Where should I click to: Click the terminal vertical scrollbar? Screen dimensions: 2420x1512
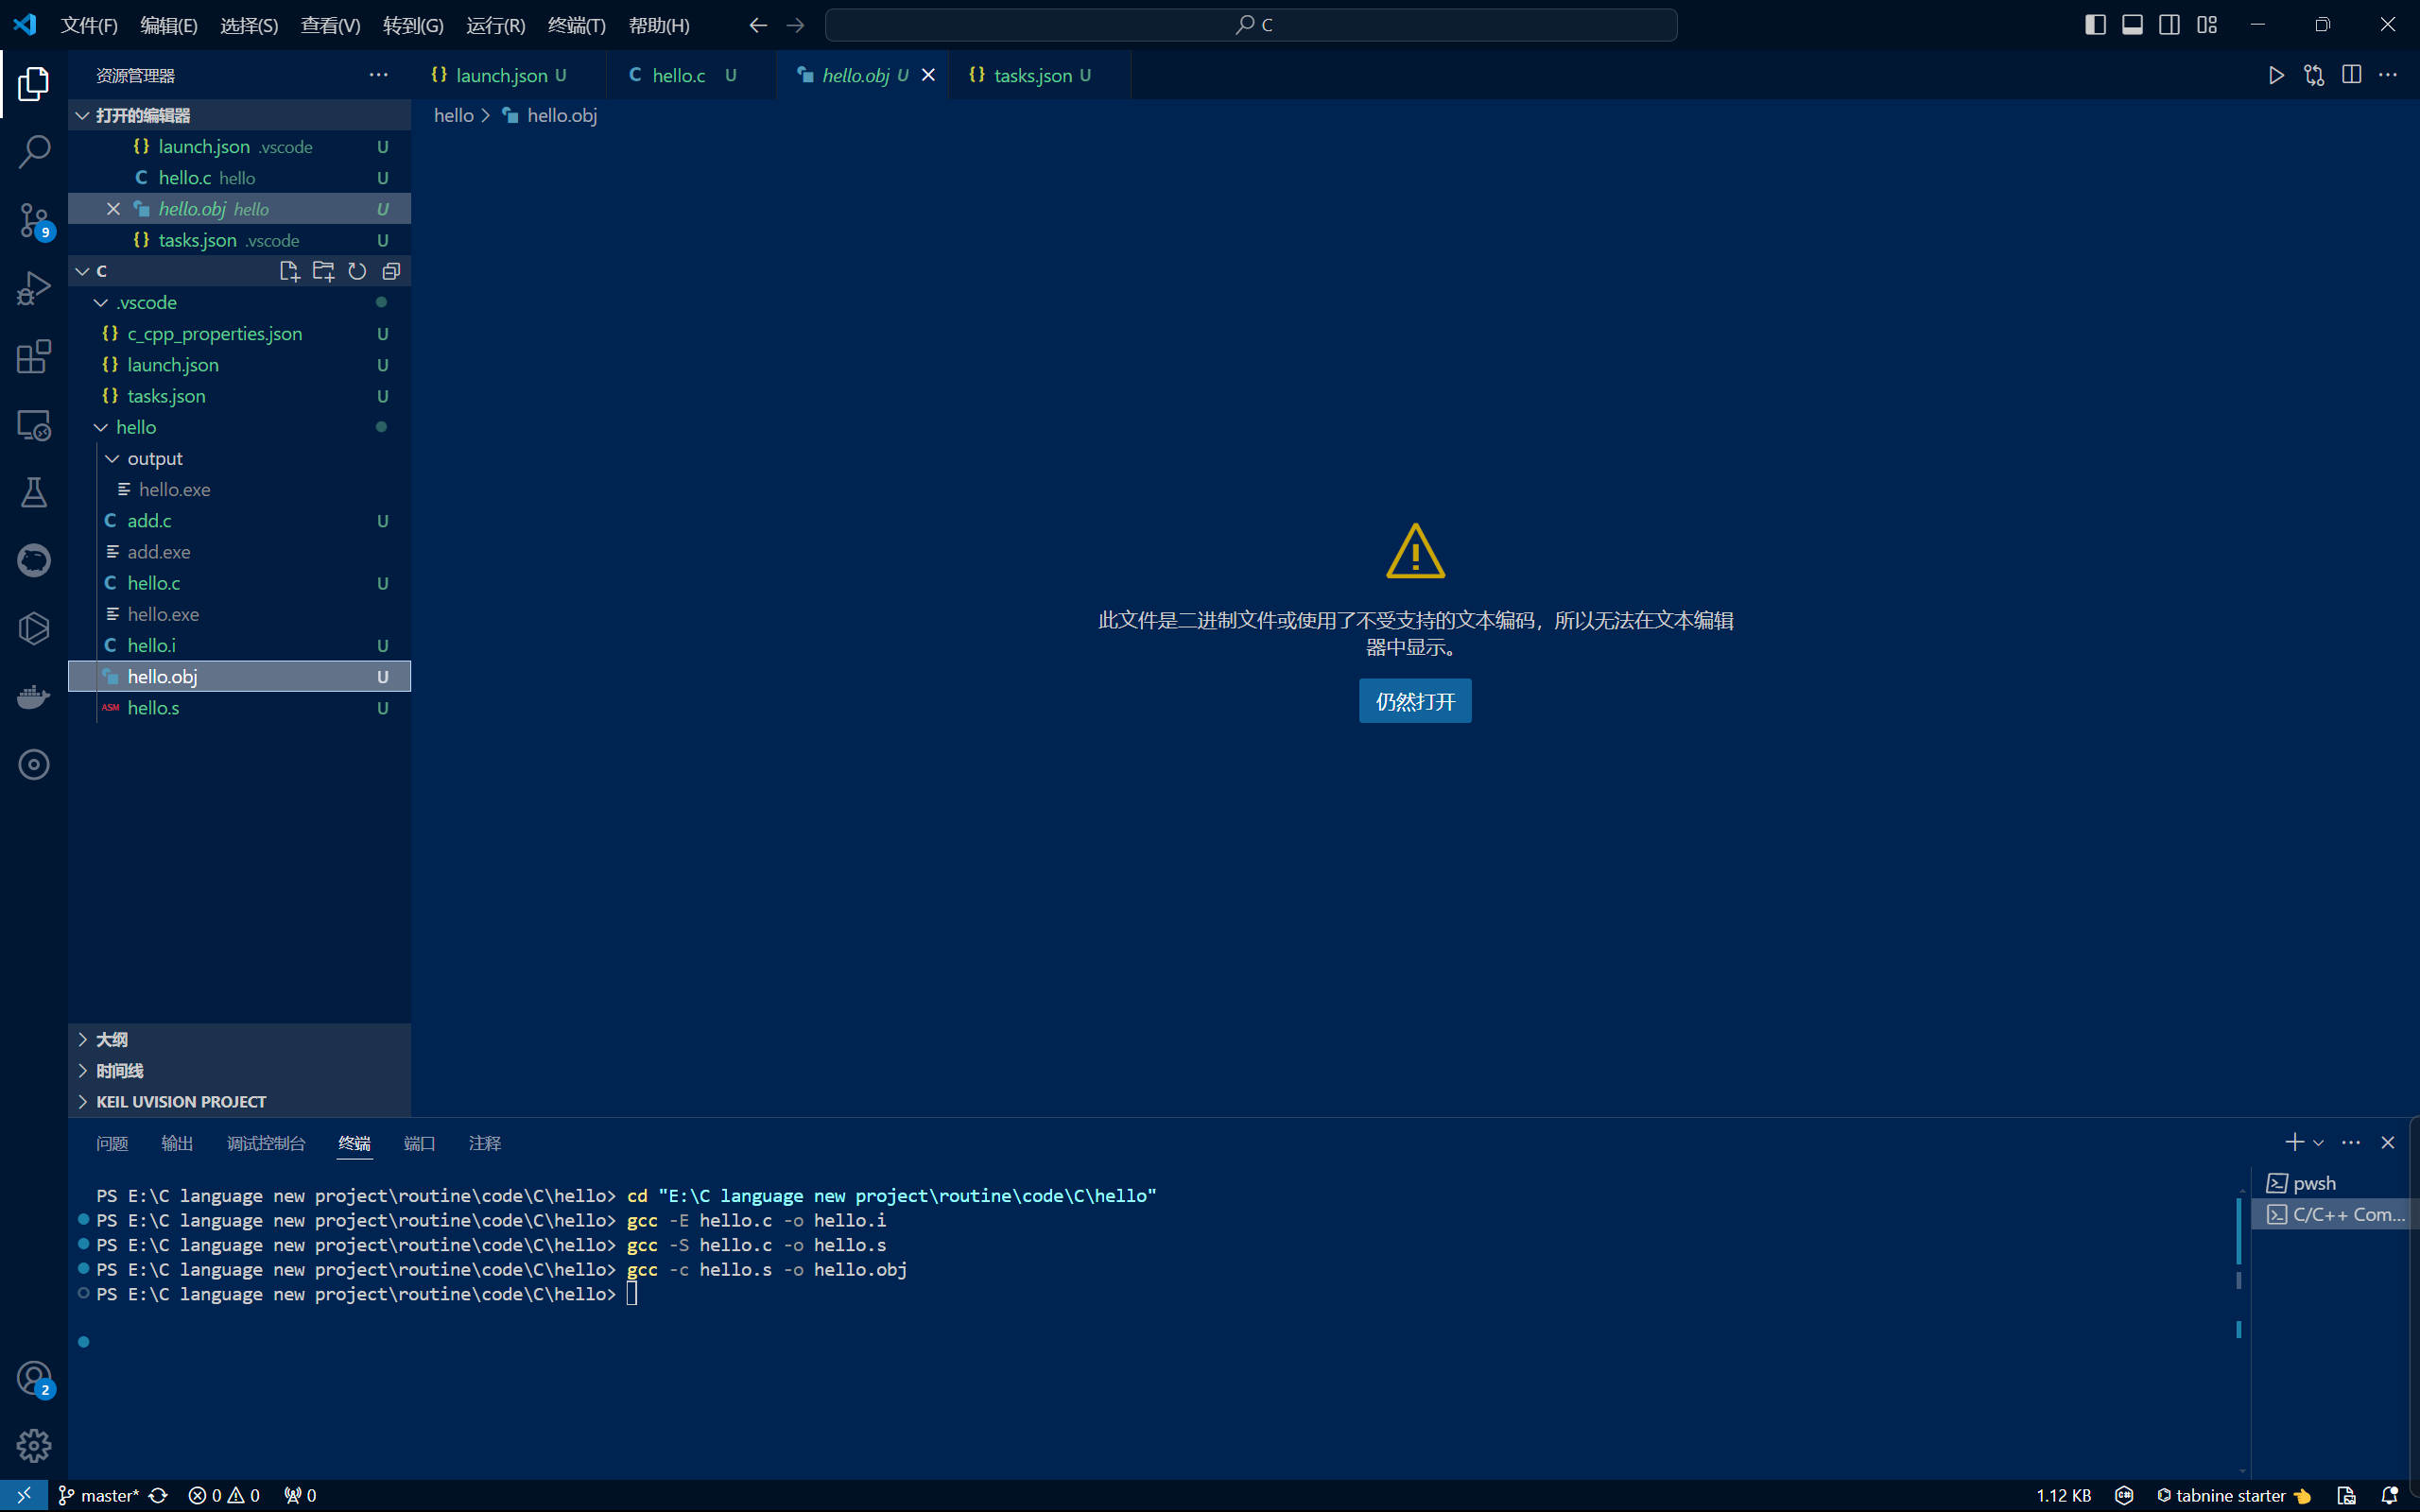coord(2239,1230)
